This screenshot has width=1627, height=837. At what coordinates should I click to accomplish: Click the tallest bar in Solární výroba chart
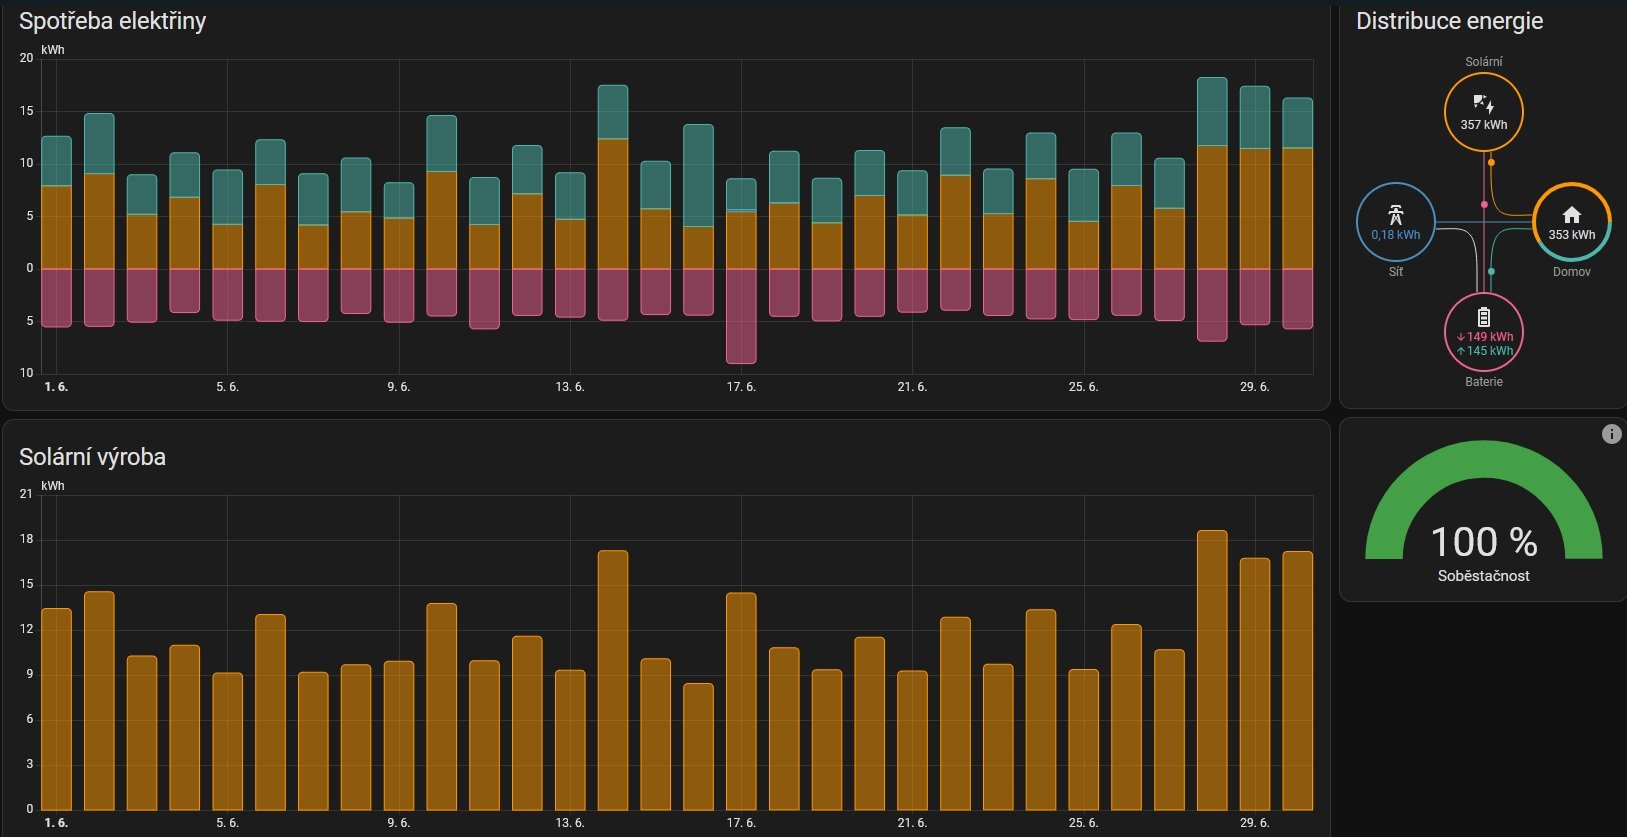tap(1212, 670)
